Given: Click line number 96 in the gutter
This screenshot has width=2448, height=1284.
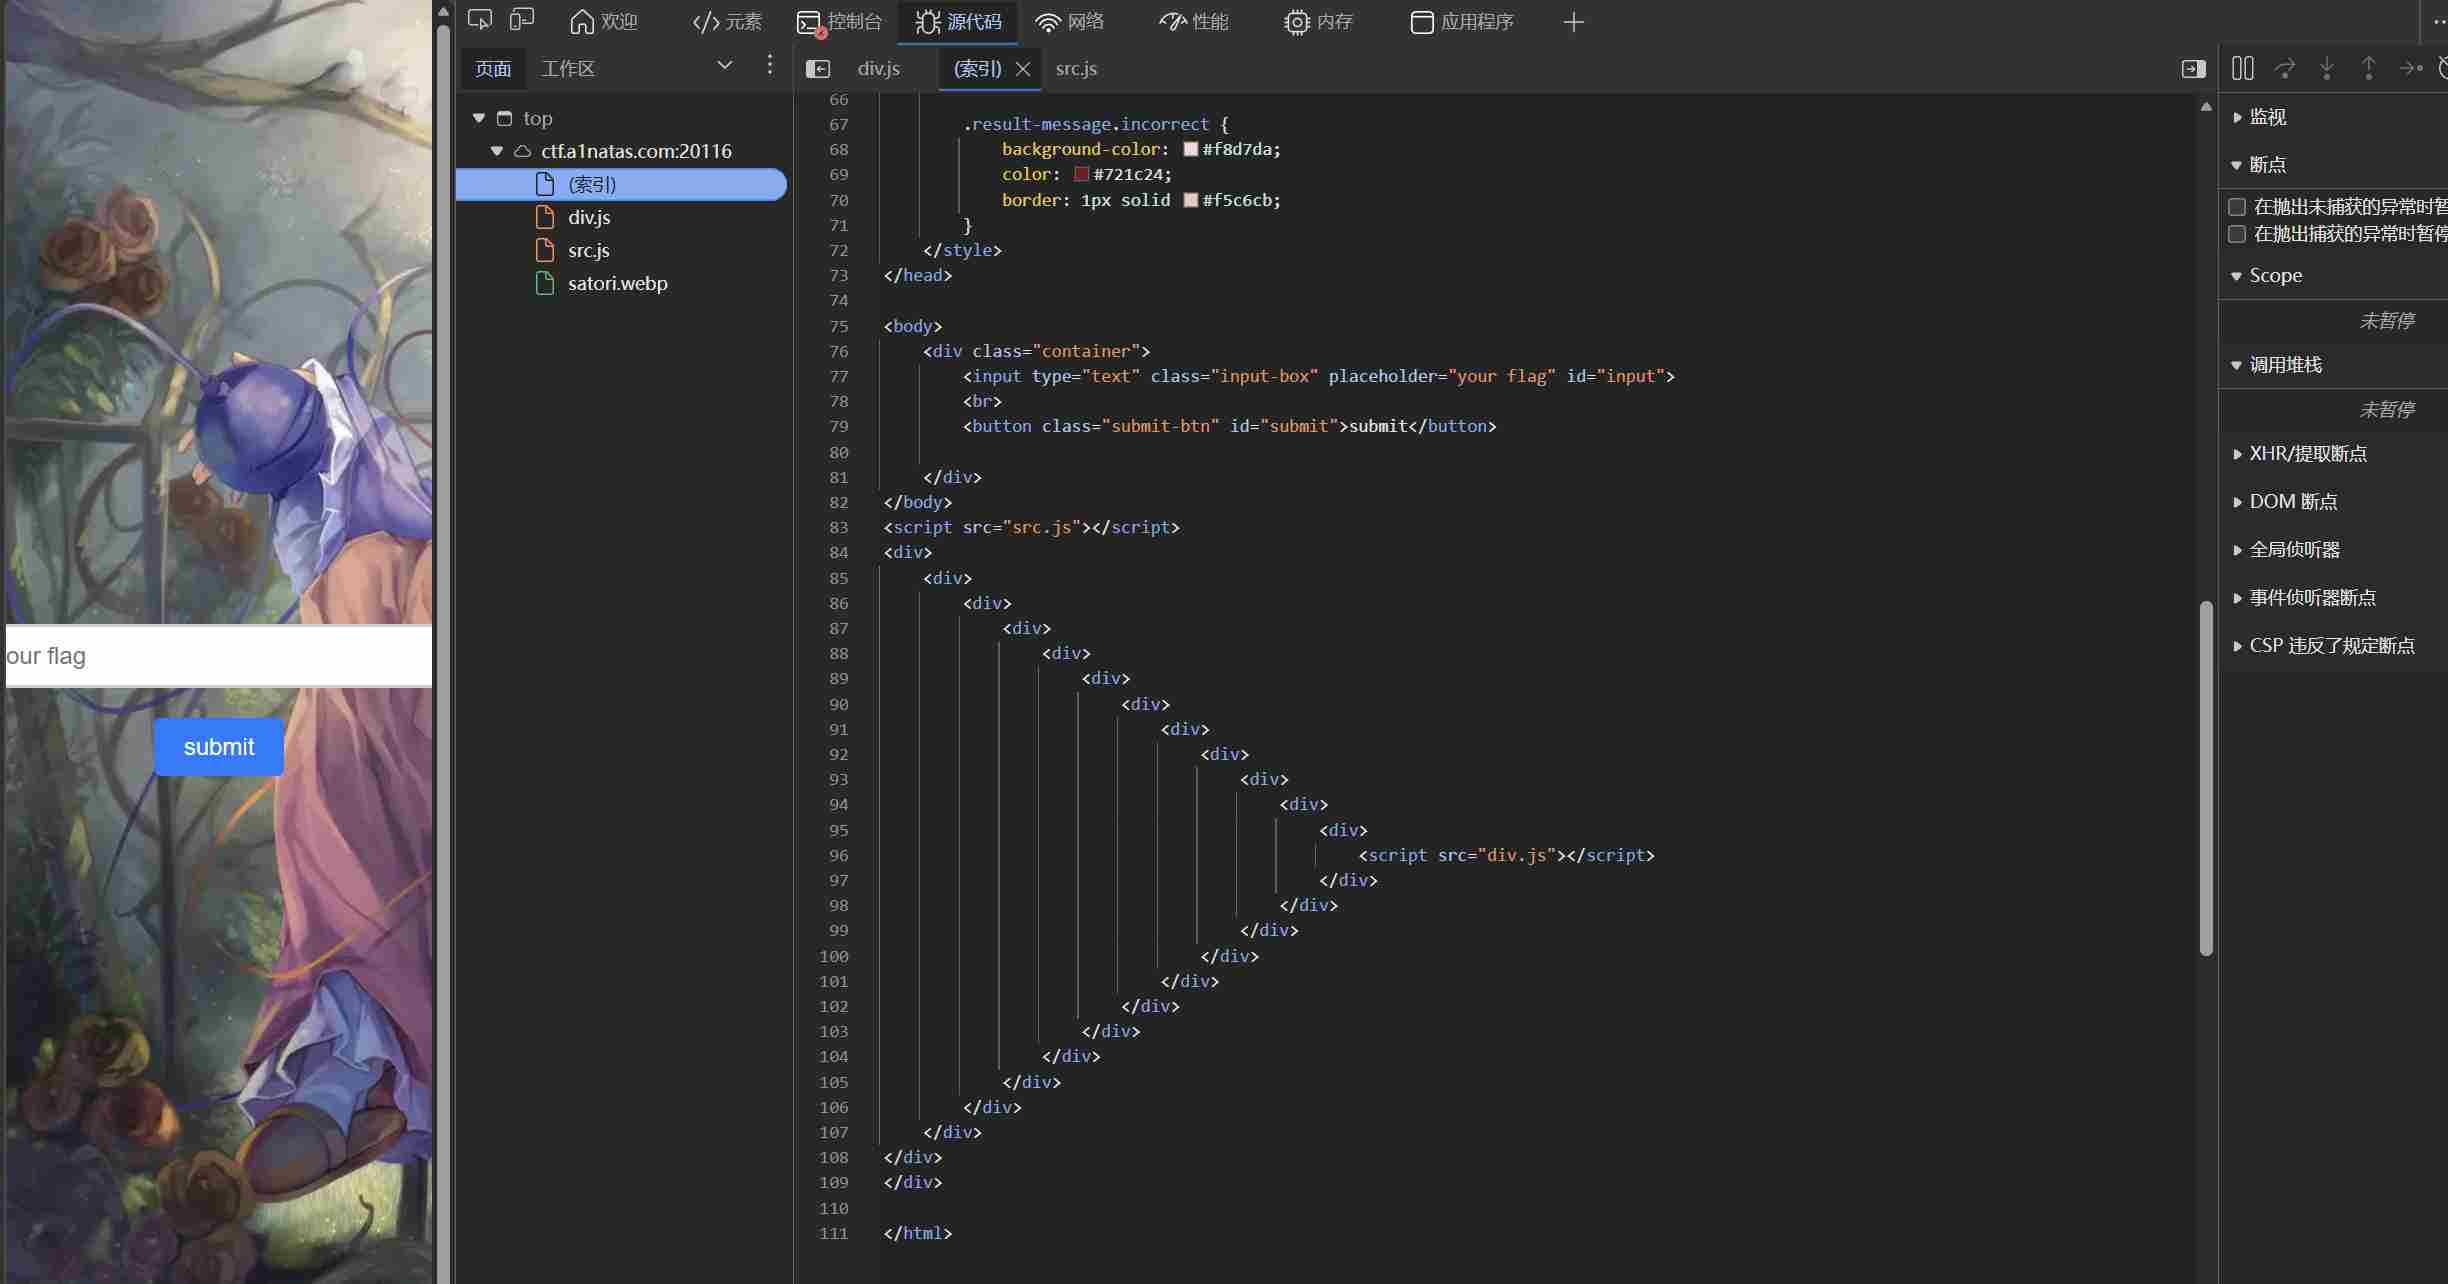Looking at the screenshot, I should 838,855.
